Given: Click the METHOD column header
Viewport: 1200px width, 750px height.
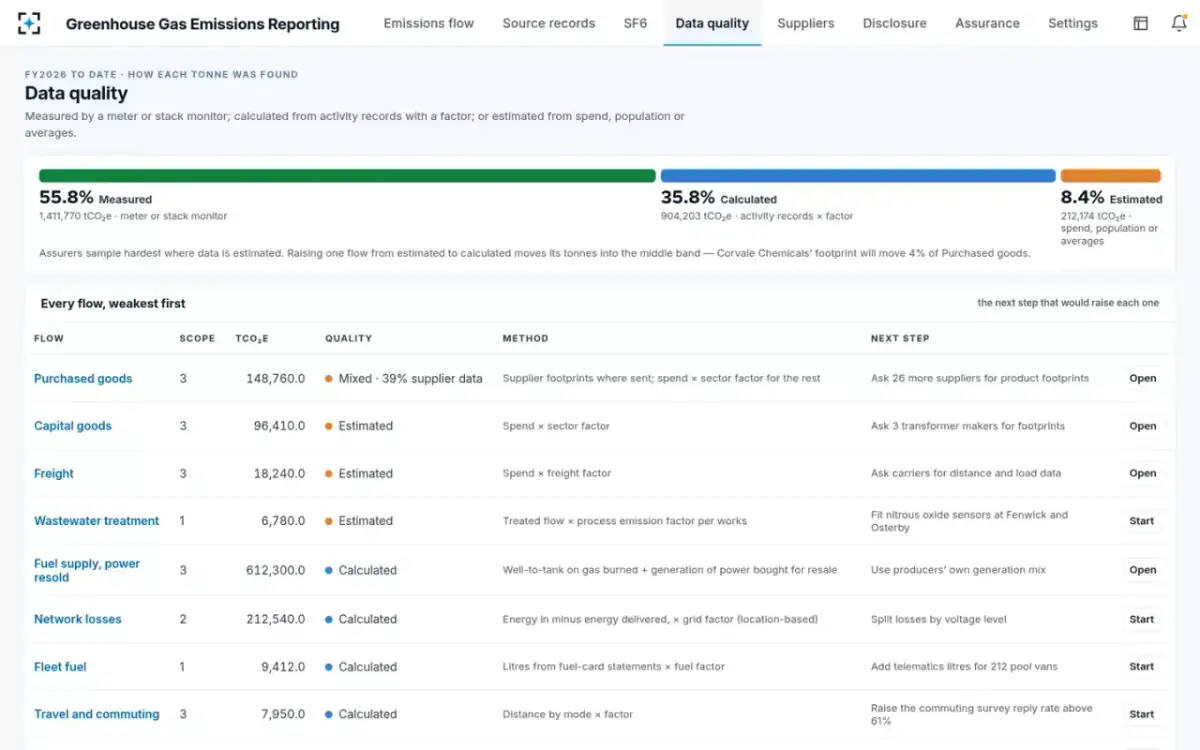Looking at the screenshot, I should (x=525, y=339).
